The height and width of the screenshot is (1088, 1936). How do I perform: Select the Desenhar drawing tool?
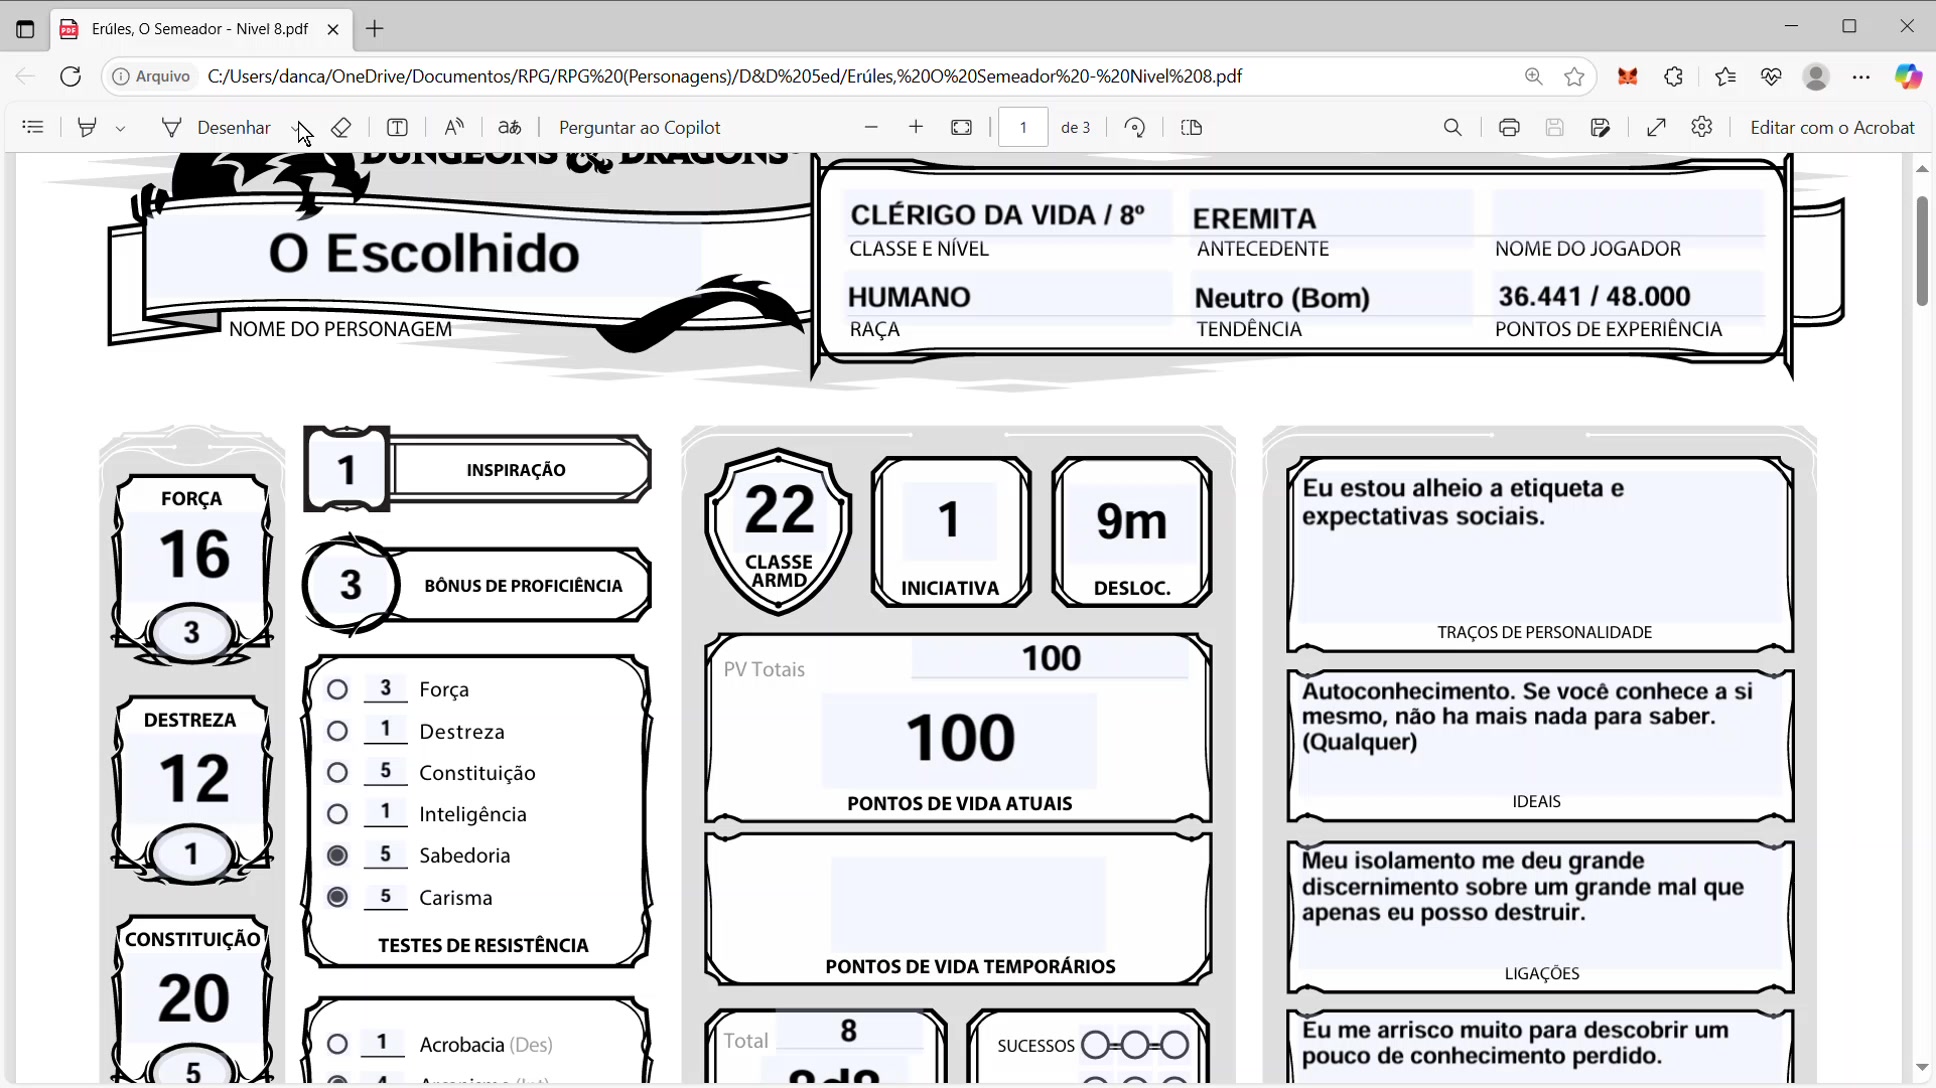(x=233, y=127)
